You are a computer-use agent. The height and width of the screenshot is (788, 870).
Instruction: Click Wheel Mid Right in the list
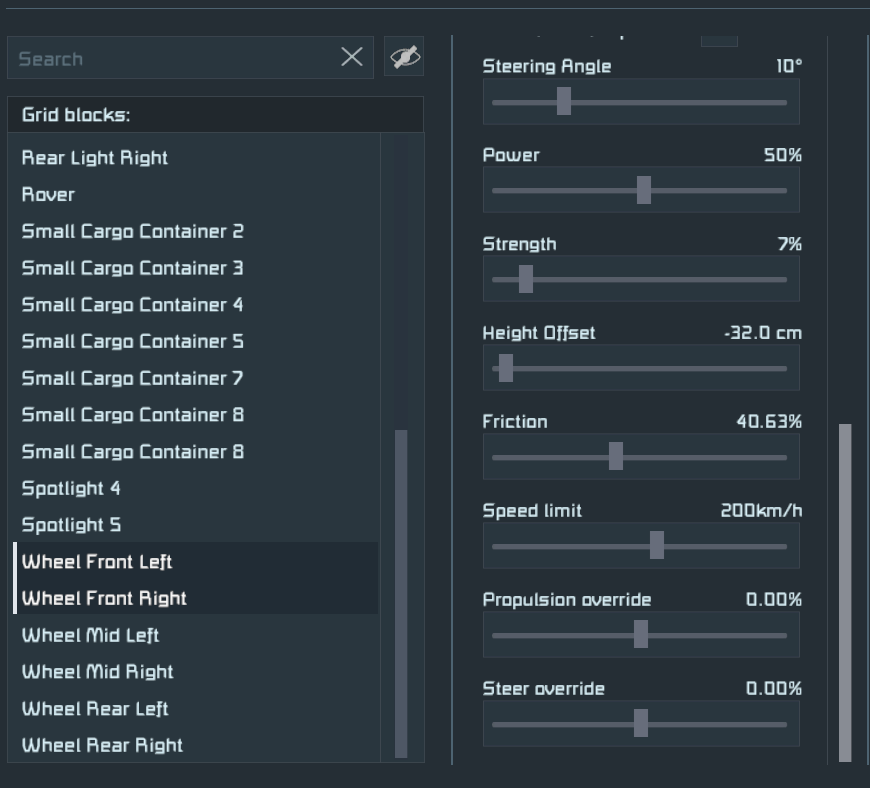coord(98,672)
